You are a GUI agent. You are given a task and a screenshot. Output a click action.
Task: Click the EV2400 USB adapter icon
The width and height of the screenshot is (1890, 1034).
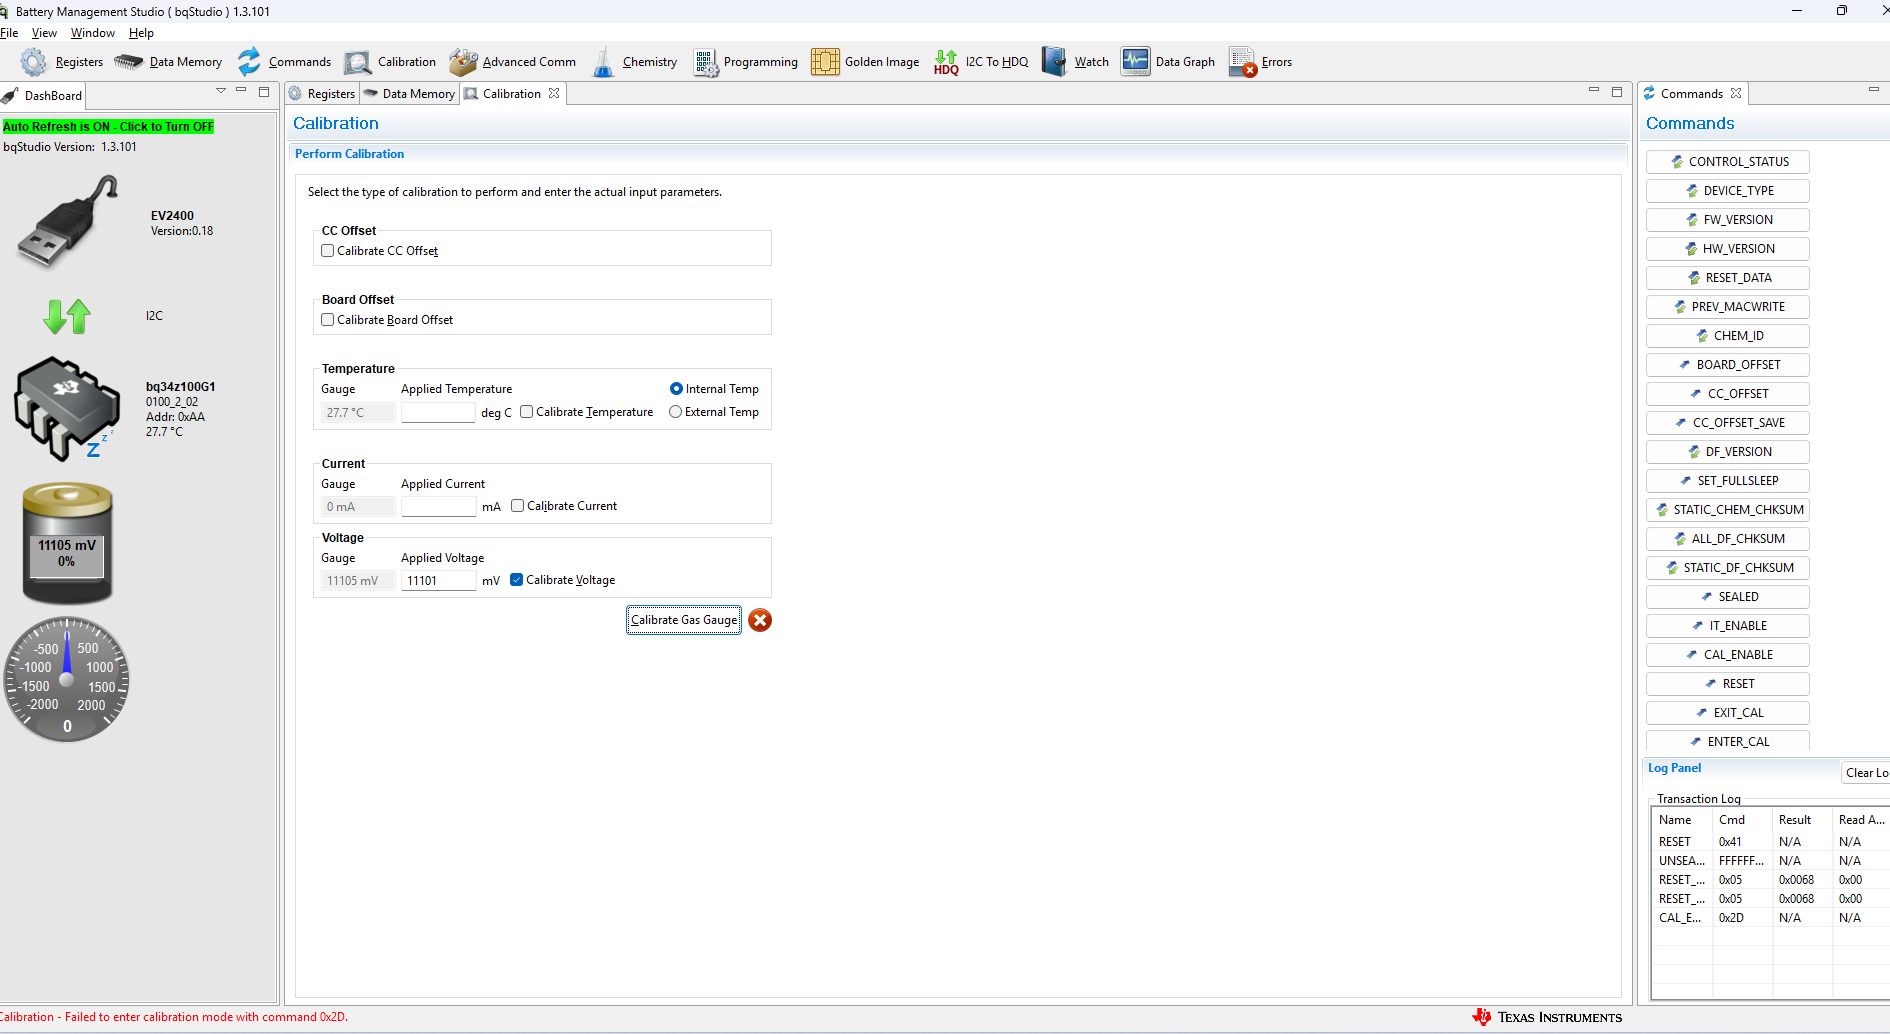[x=68, y=222]
